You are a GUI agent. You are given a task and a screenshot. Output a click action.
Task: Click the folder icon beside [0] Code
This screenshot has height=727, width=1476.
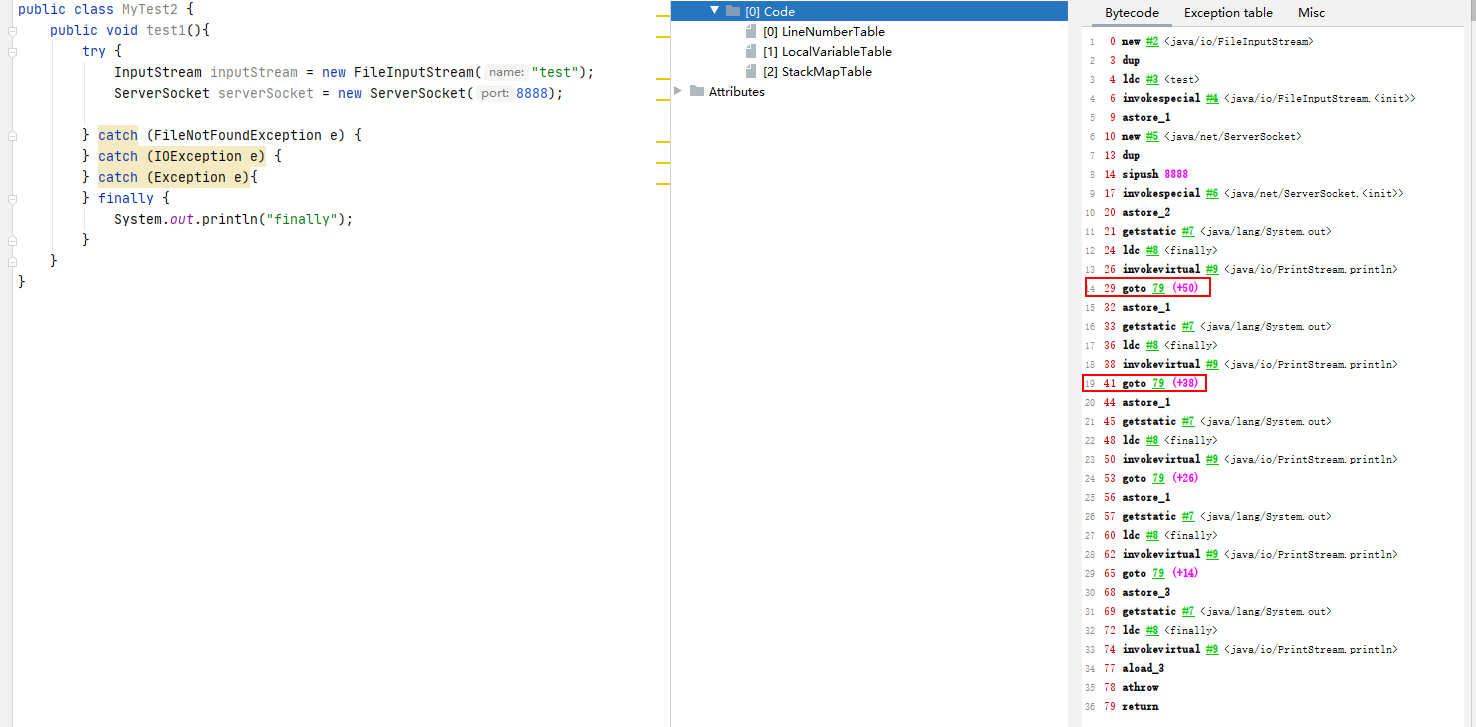[x=733, y=11]
